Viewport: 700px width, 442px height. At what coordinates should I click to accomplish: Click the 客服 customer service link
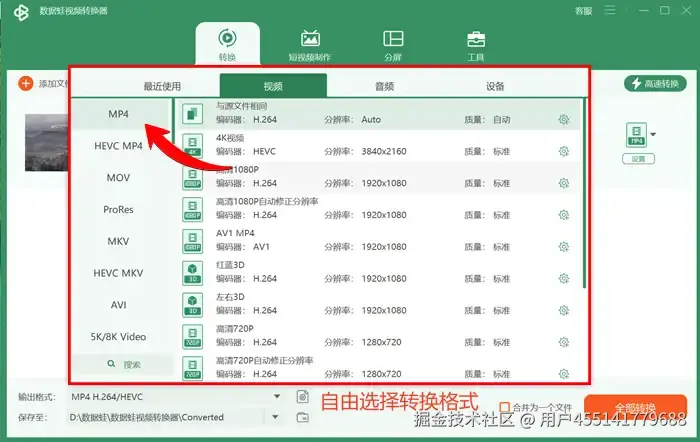(583, 11)
